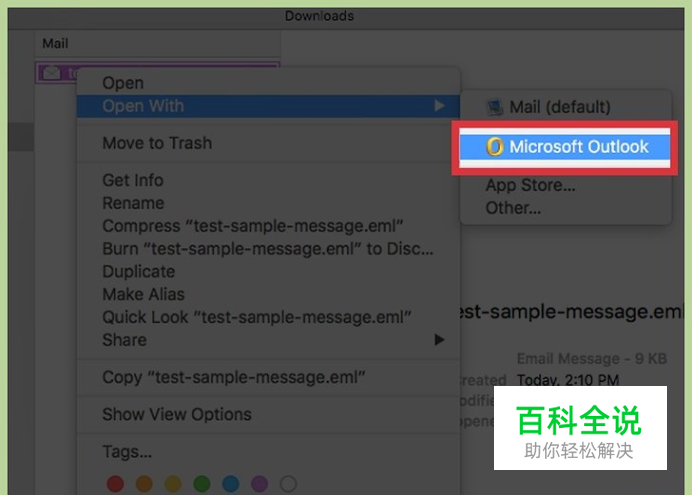The image size is (692, 495).
Task: Select Duplicate menu entry
Action: (268, 271)
